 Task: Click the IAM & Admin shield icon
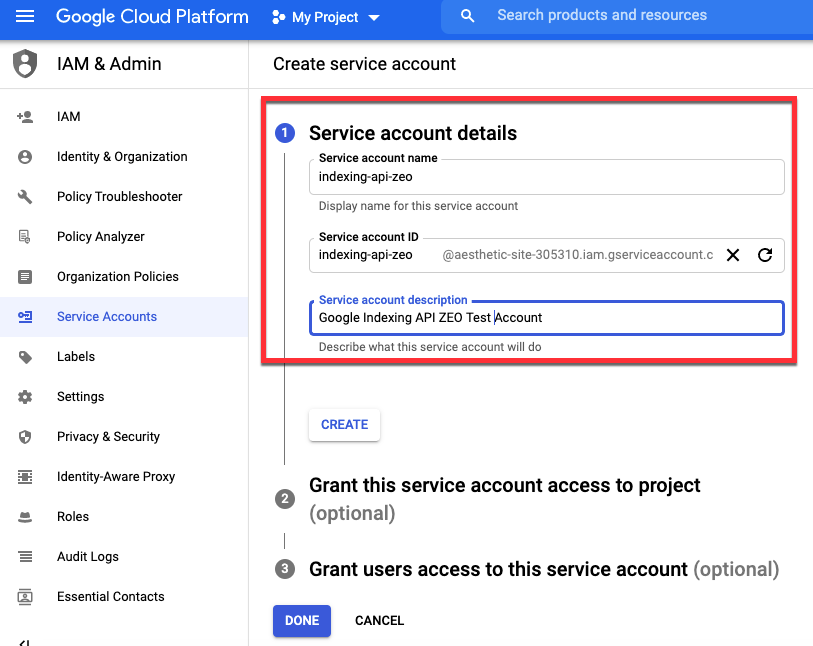pos(25,64)
